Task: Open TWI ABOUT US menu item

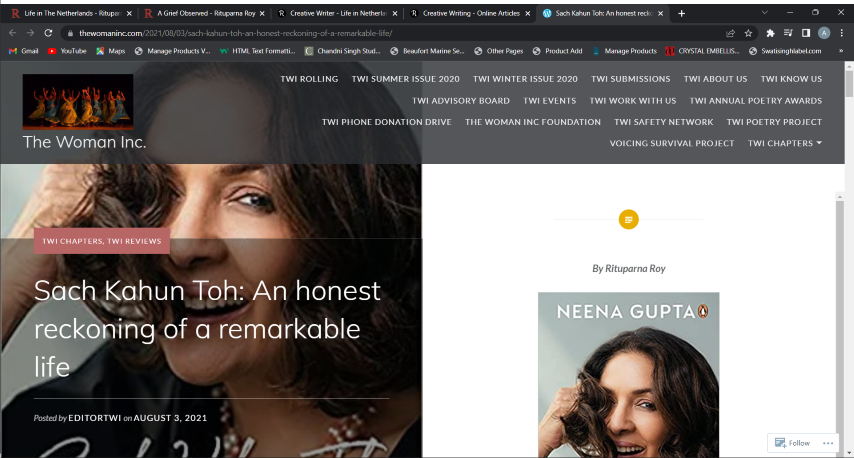Action: [716, 79]
